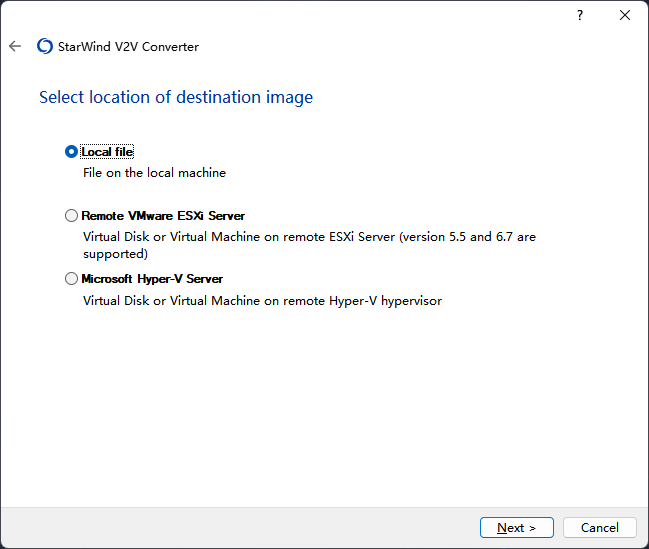The image size is (649, 549).
Task: Choose the Remote VMware ESXi Server radio button
Action: pos(71,215)
